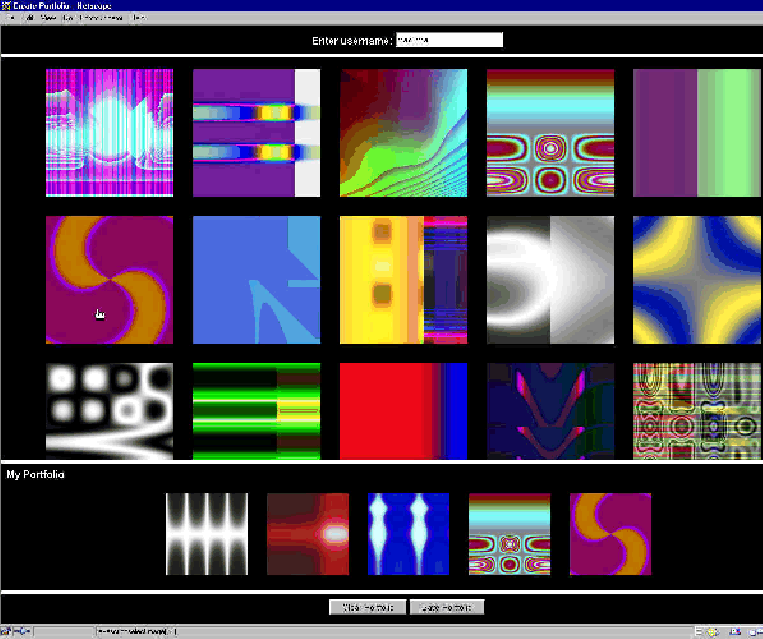Image resolution: width=763 pixels, height=639 pixels.
Task: Pick the purple image with blue-yellow horizontal bars
Action: (x=256, y=133)
